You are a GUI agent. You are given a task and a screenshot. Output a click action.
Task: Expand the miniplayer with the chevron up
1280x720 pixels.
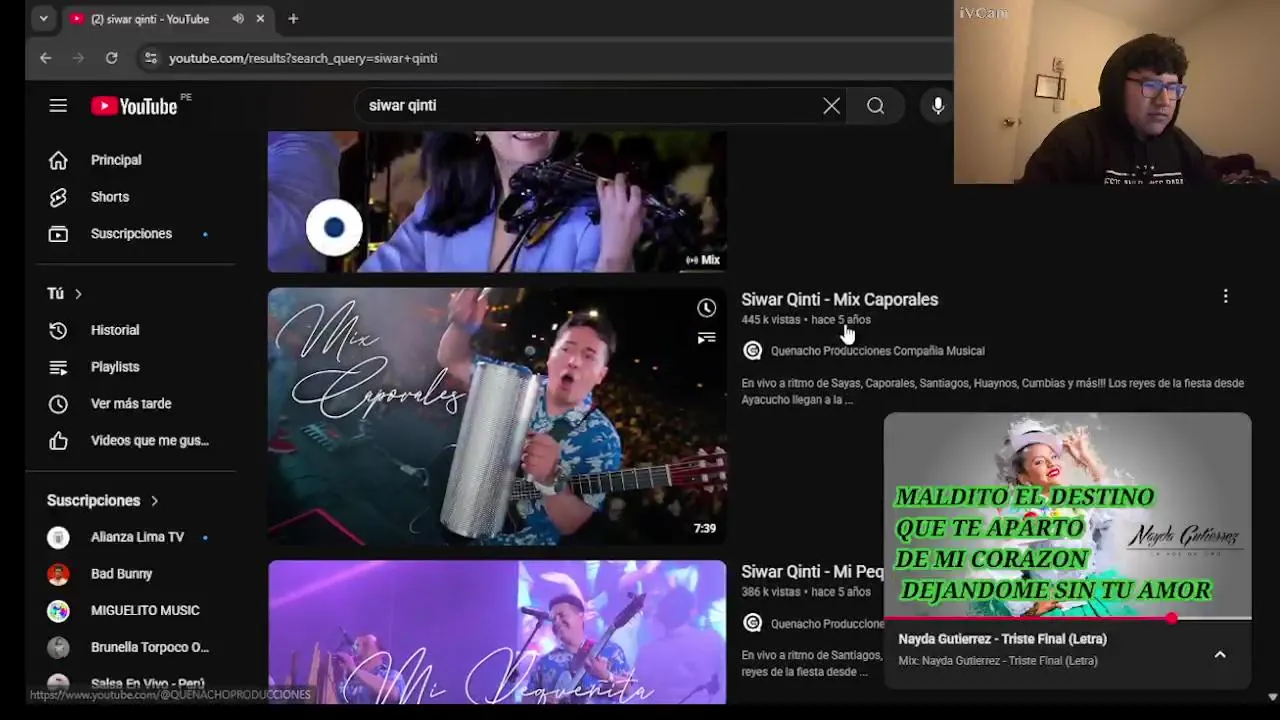pyautogui.click(x=1220, y=654)
